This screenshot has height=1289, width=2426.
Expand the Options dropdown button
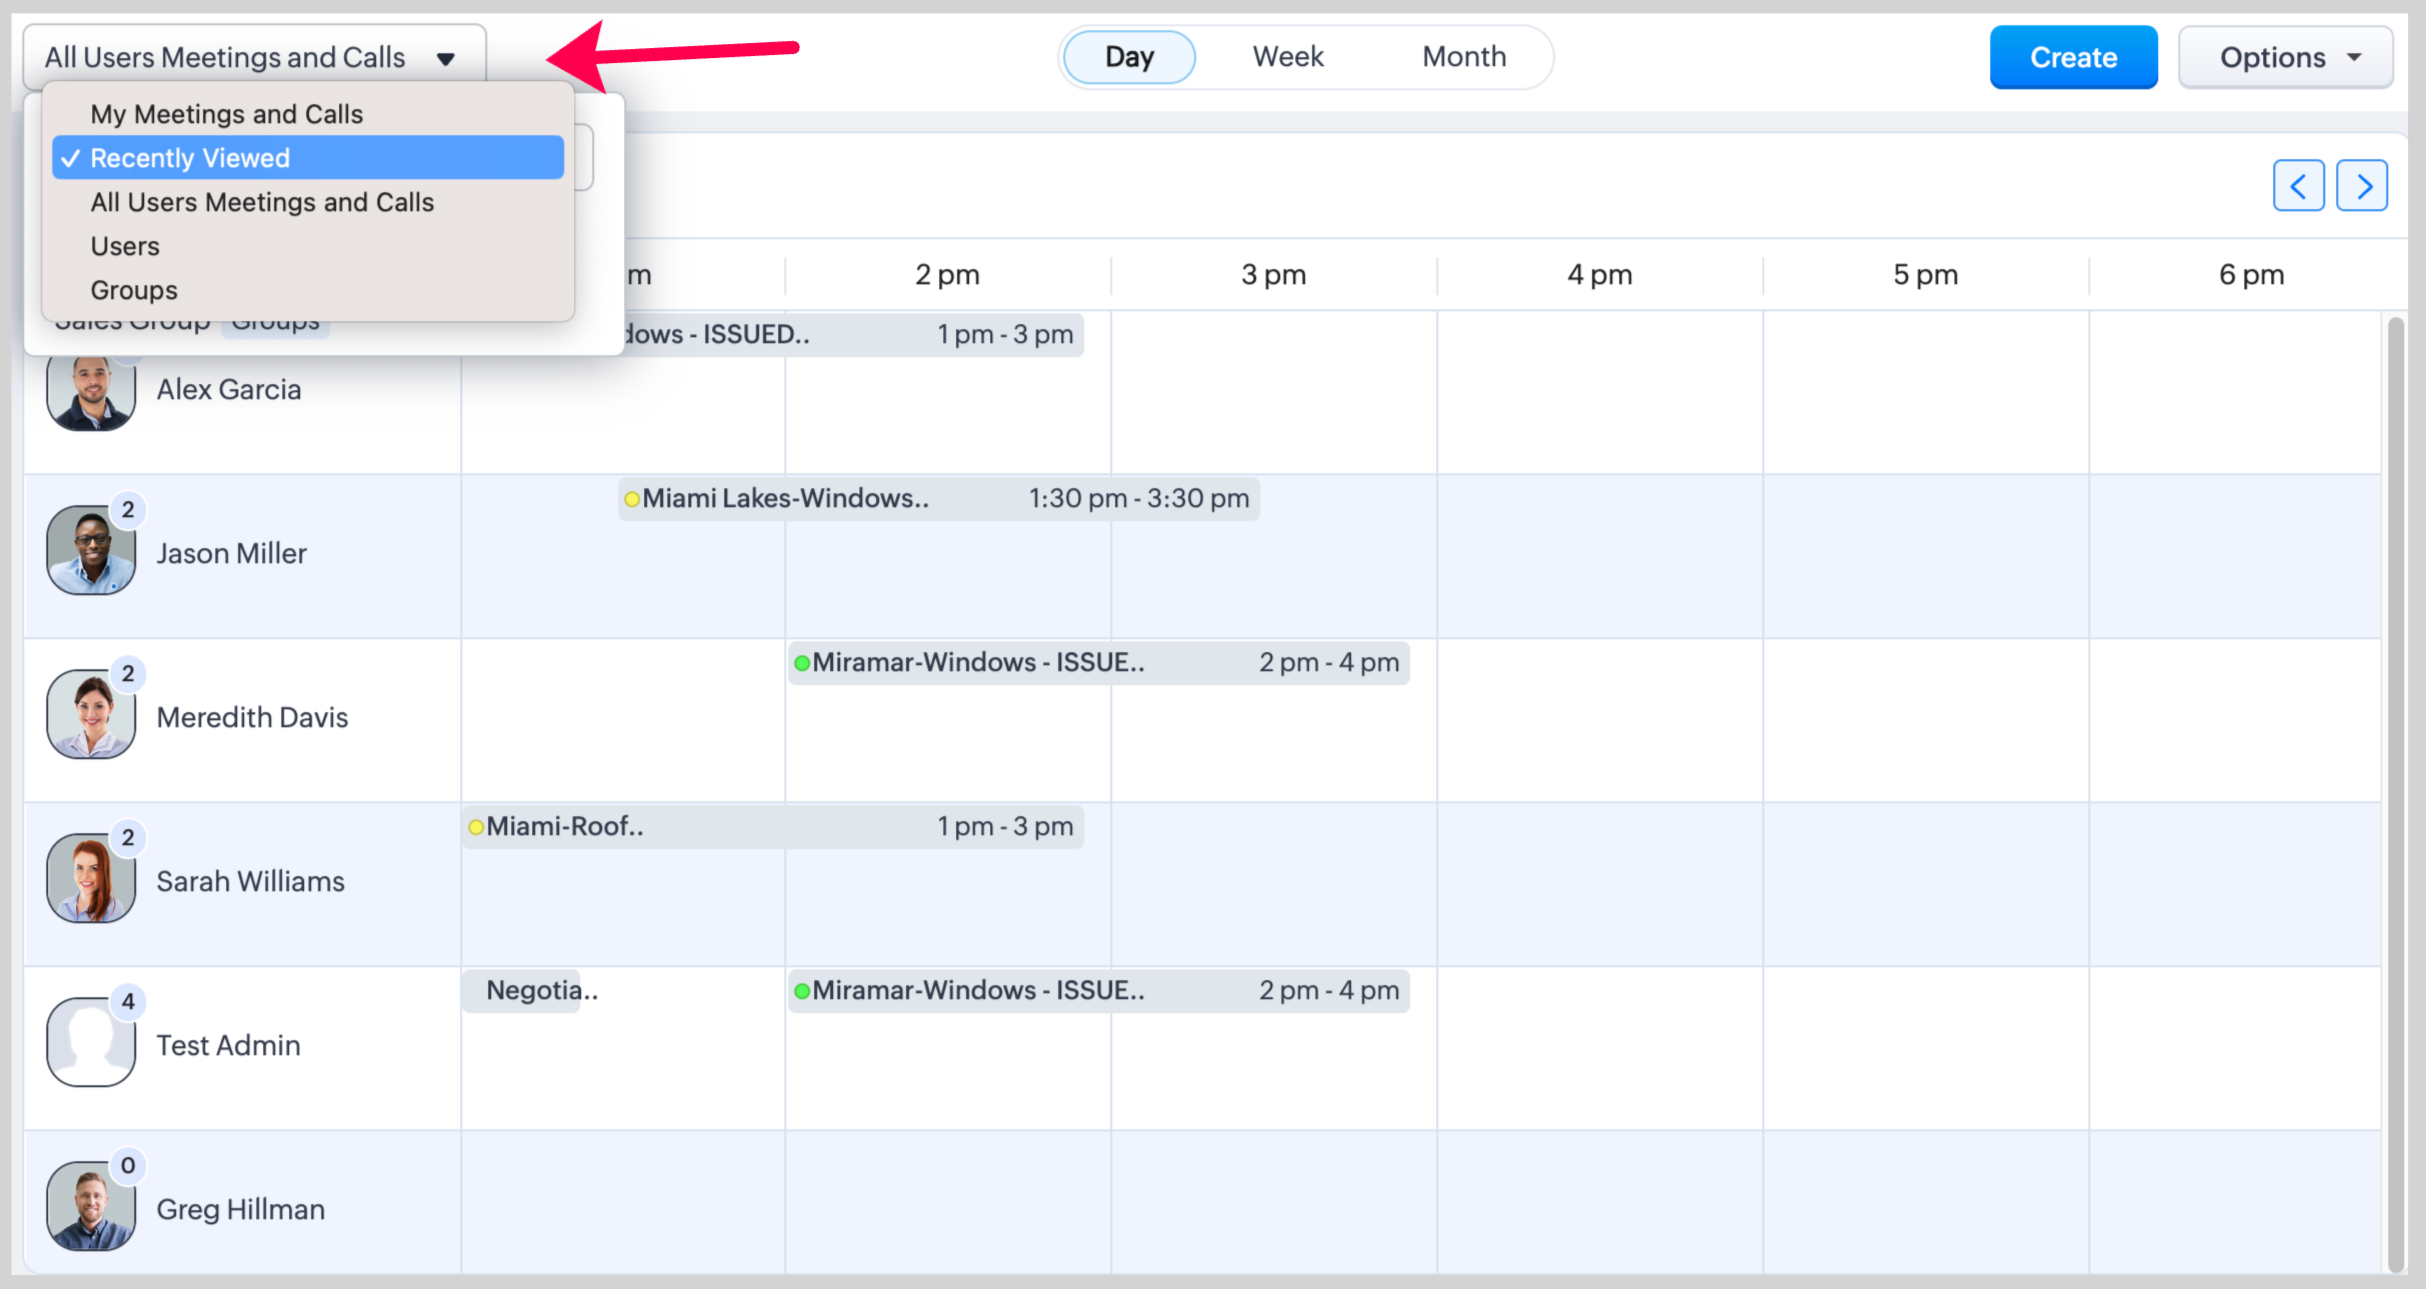tap(2285, 58)
